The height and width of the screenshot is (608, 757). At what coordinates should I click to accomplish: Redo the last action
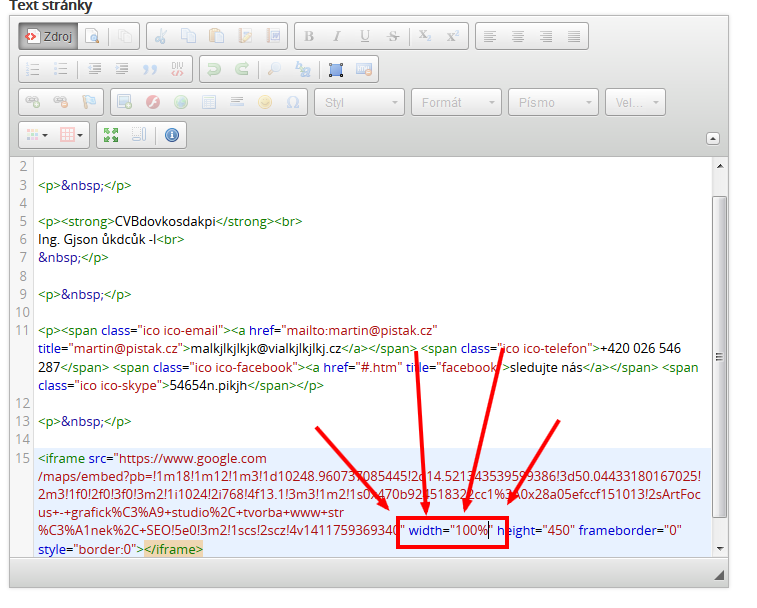tap(242, 69)
